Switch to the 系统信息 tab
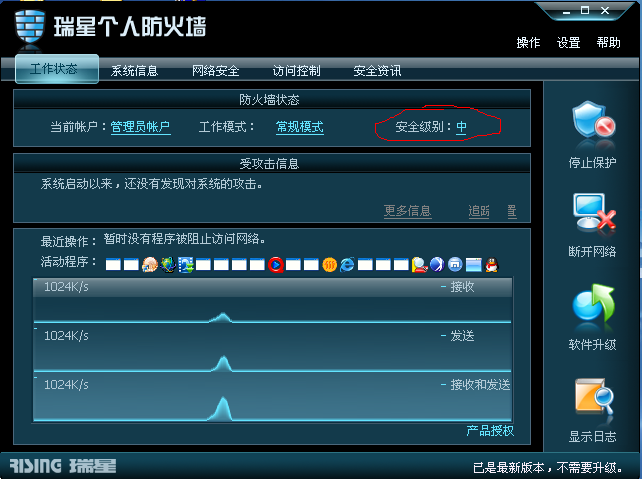Image resolution: width=642 pixels, height=479 pixels. 134,71
